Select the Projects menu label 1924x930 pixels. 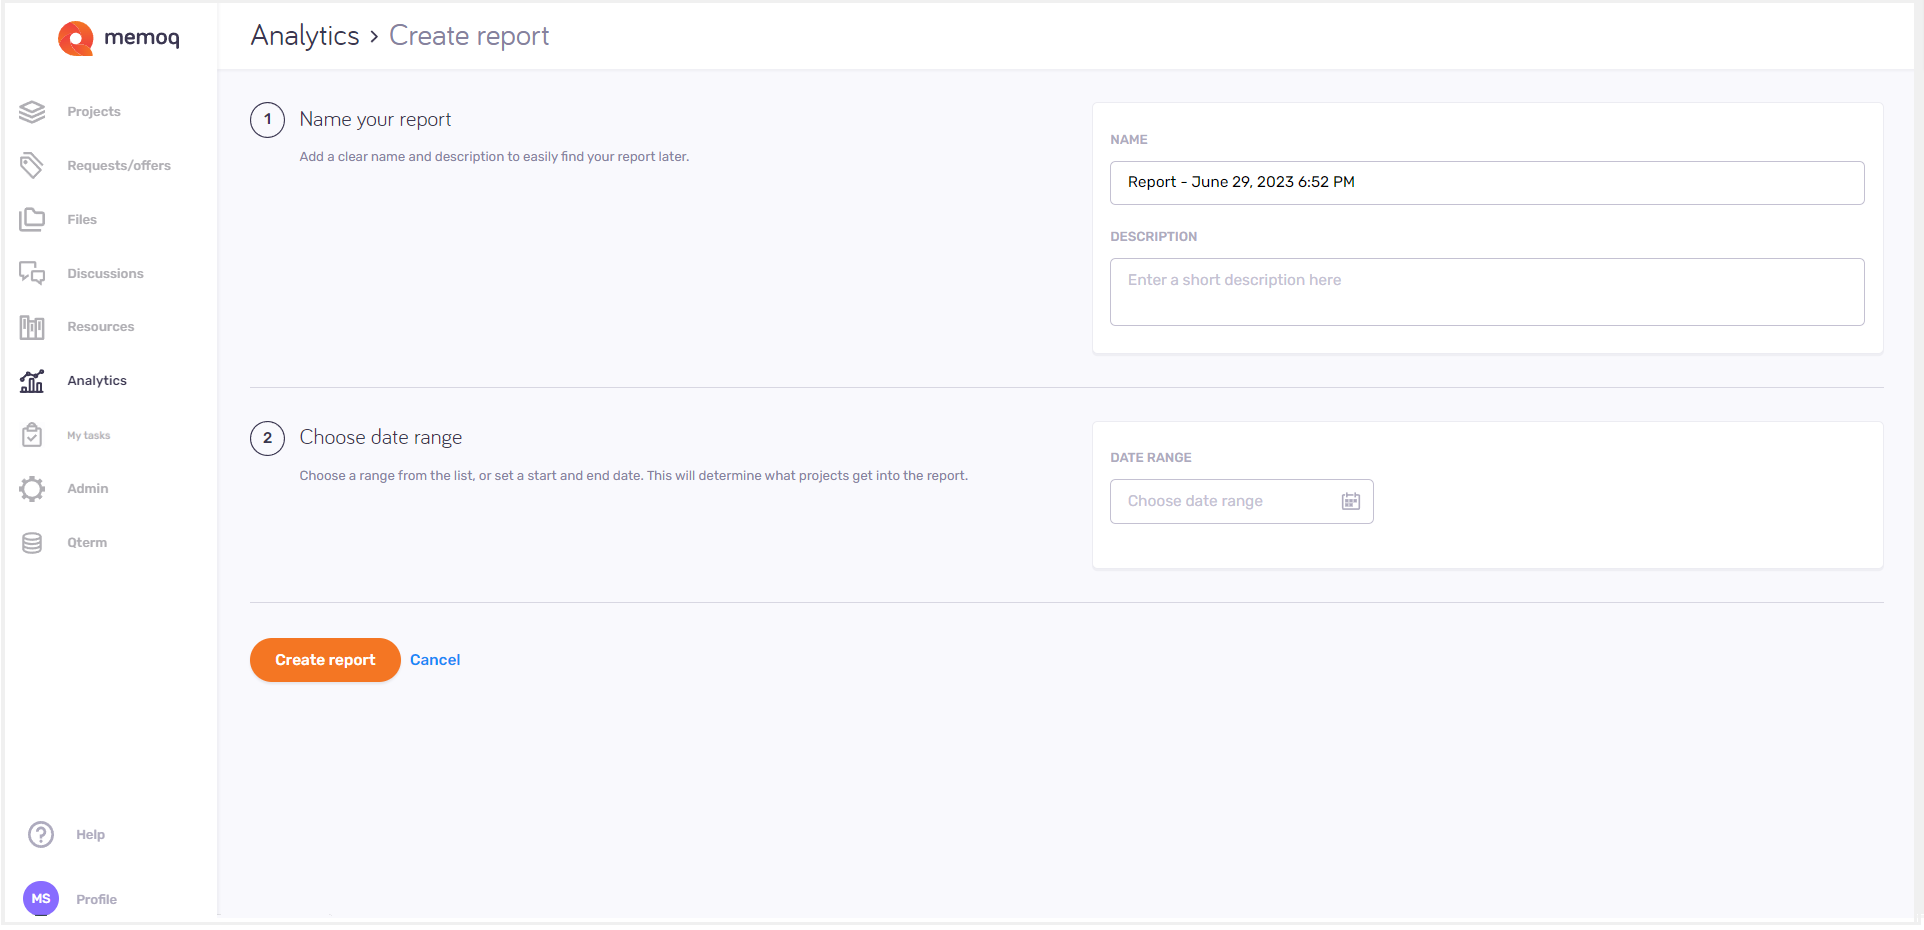click(x=94, y=112)
